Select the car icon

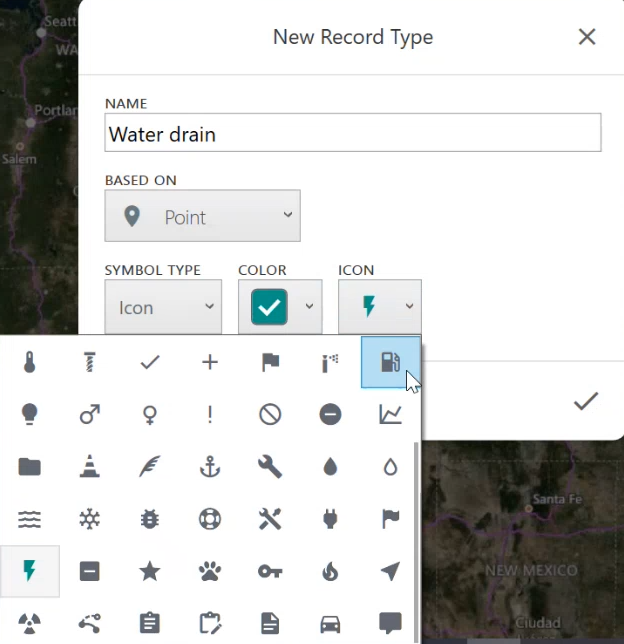330,623
